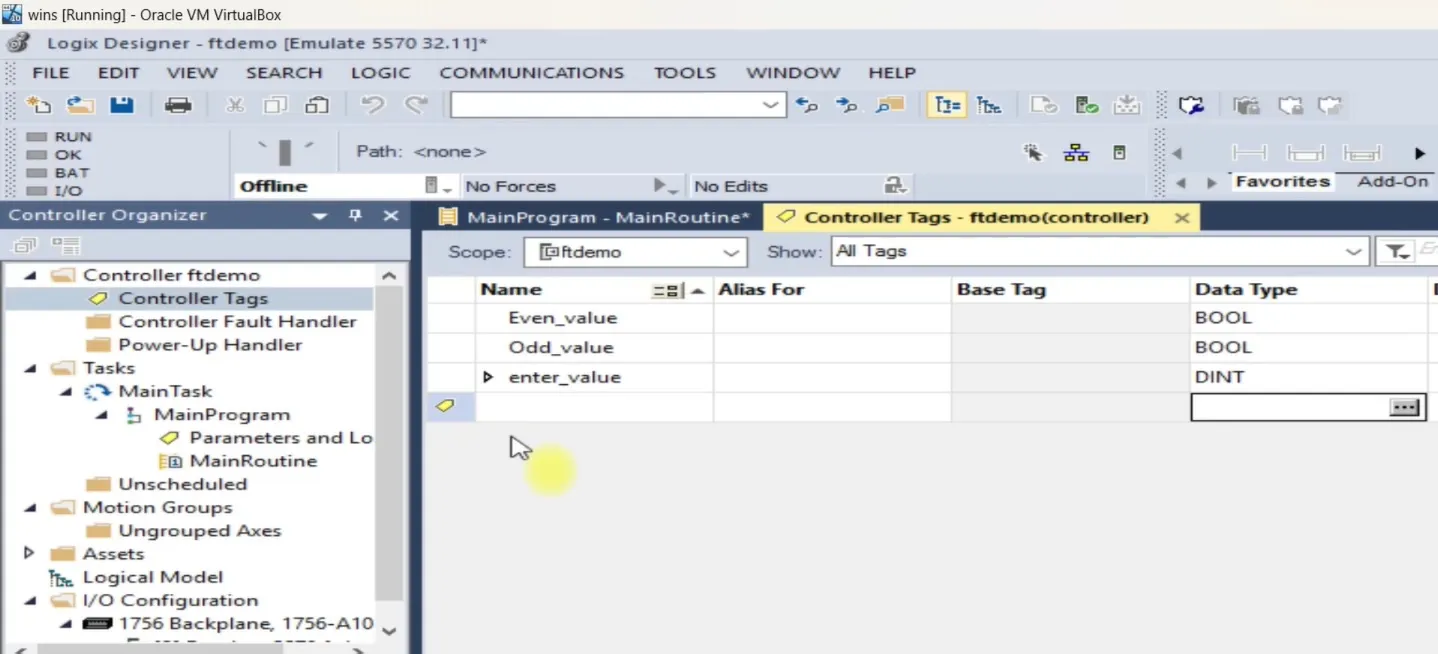Toggle the Logical Organizer view icon

988,105
